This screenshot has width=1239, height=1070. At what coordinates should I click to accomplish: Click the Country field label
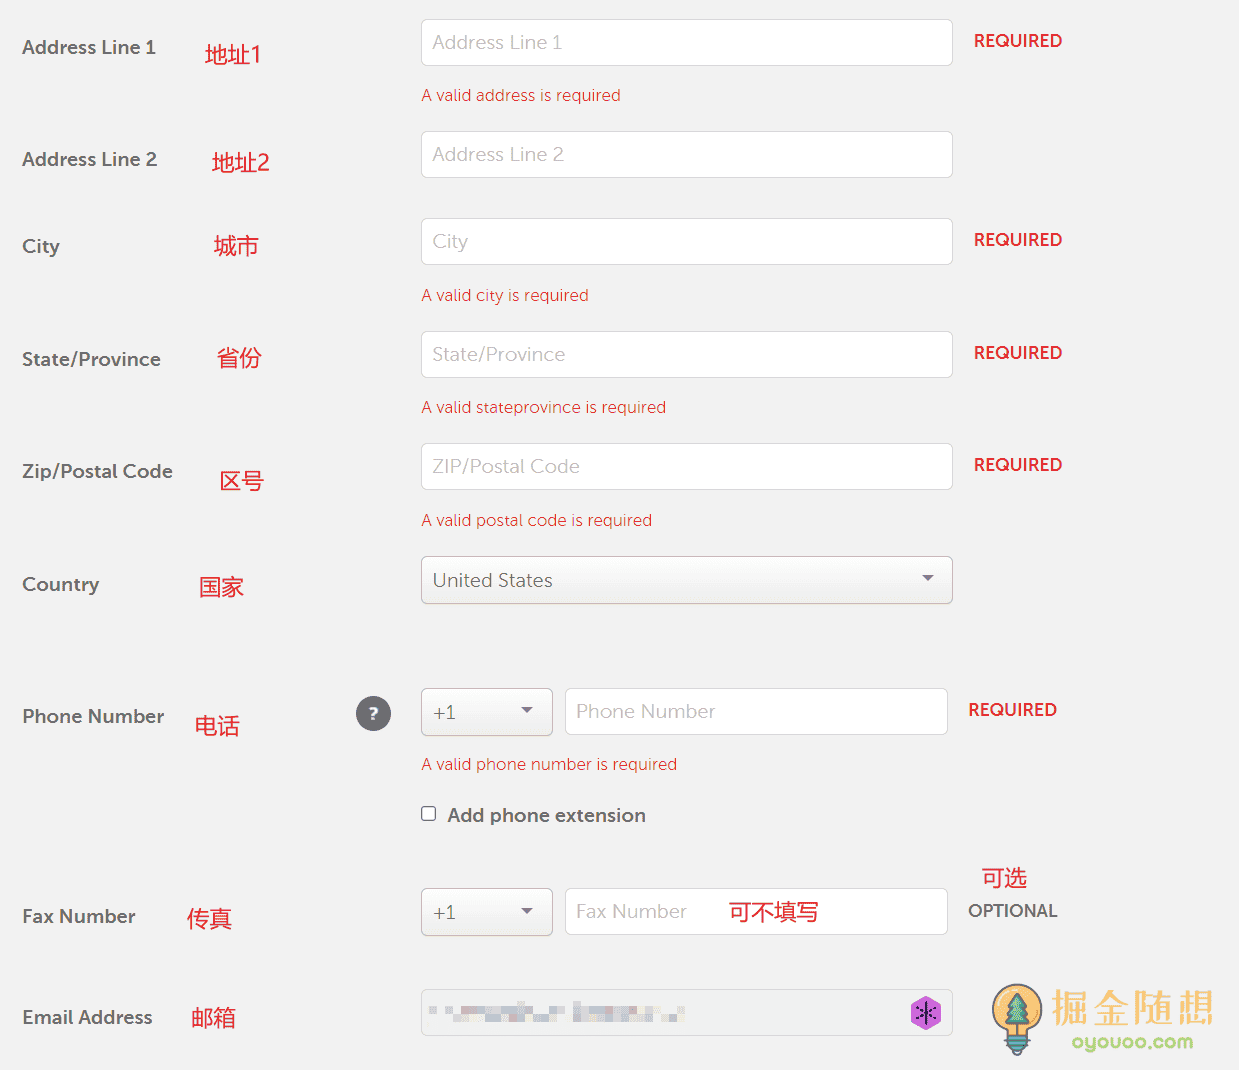coord(61,585)
